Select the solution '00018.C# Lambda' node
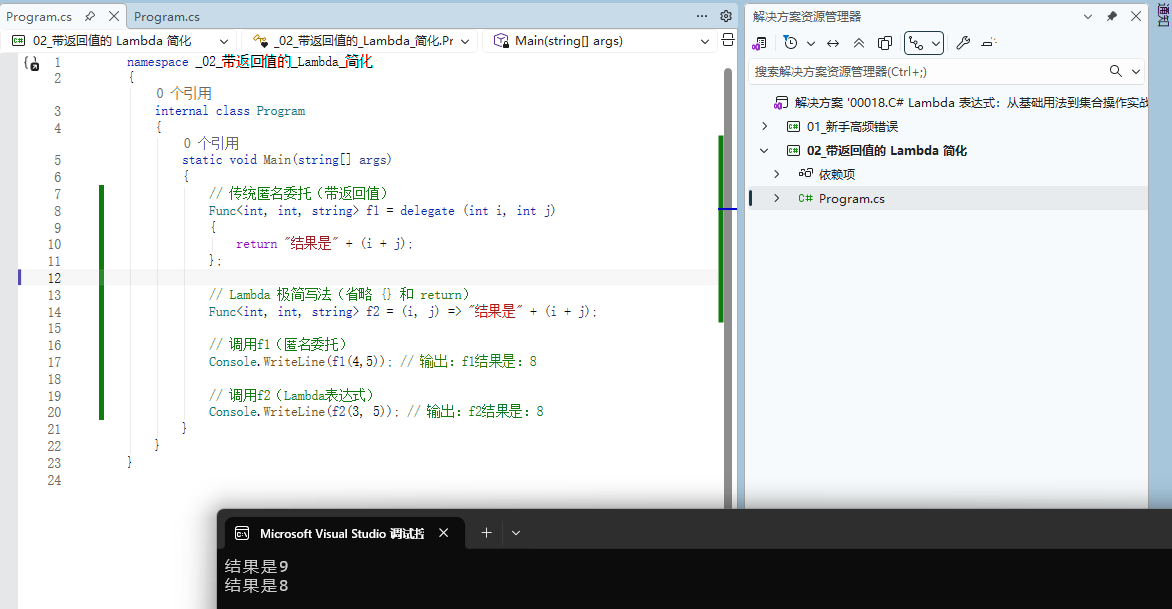1172x609 pixels. click(960, 102)
